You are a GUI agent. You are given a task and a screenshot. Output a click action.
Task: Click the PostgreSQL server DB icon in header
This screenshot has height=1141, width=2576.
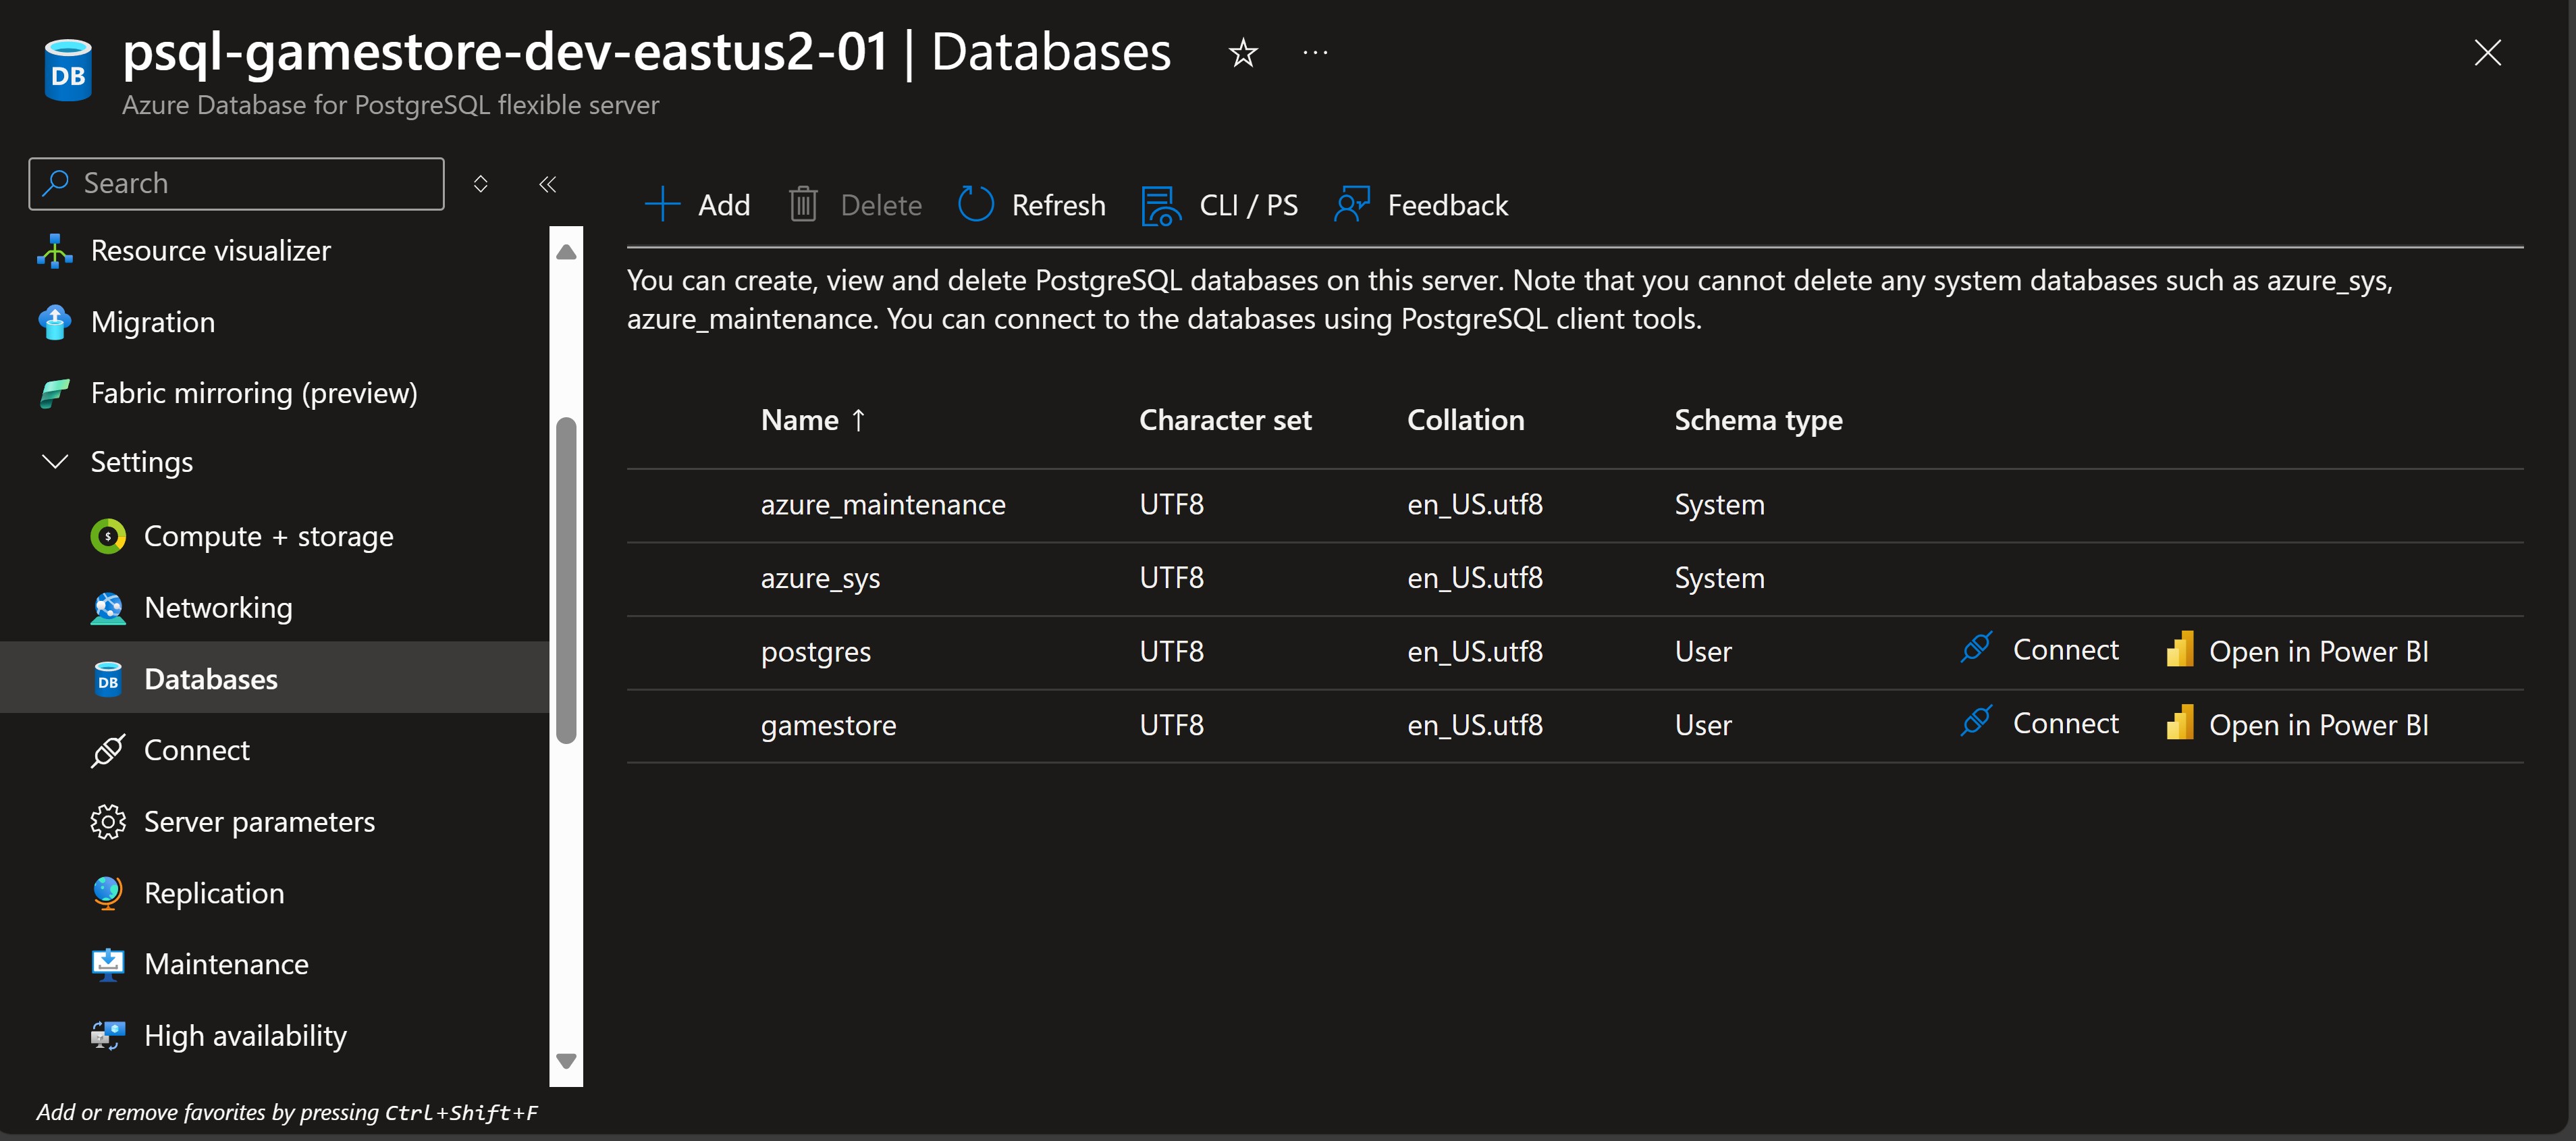pos(68,69)
